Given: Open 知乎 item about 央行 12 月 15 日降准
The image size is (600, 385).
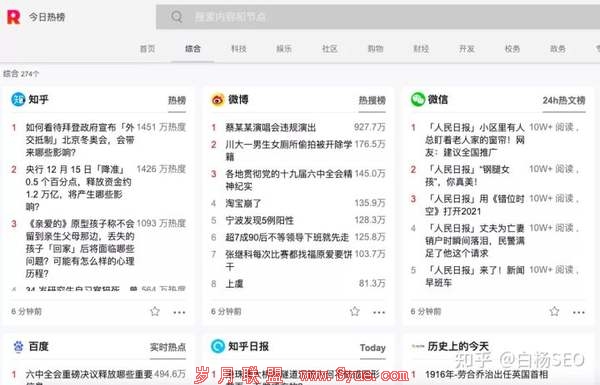Looking at the screenshot, I should 78,188.
